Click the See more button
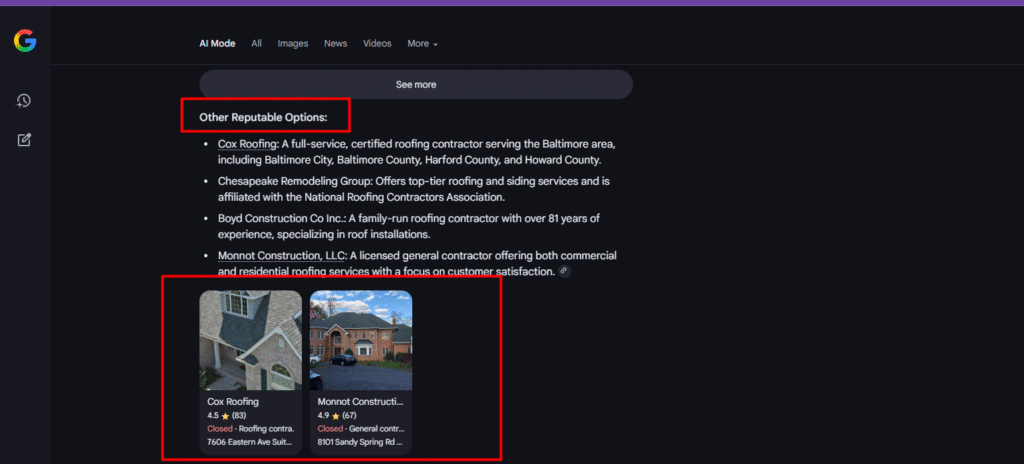 (x=416, y=85)
